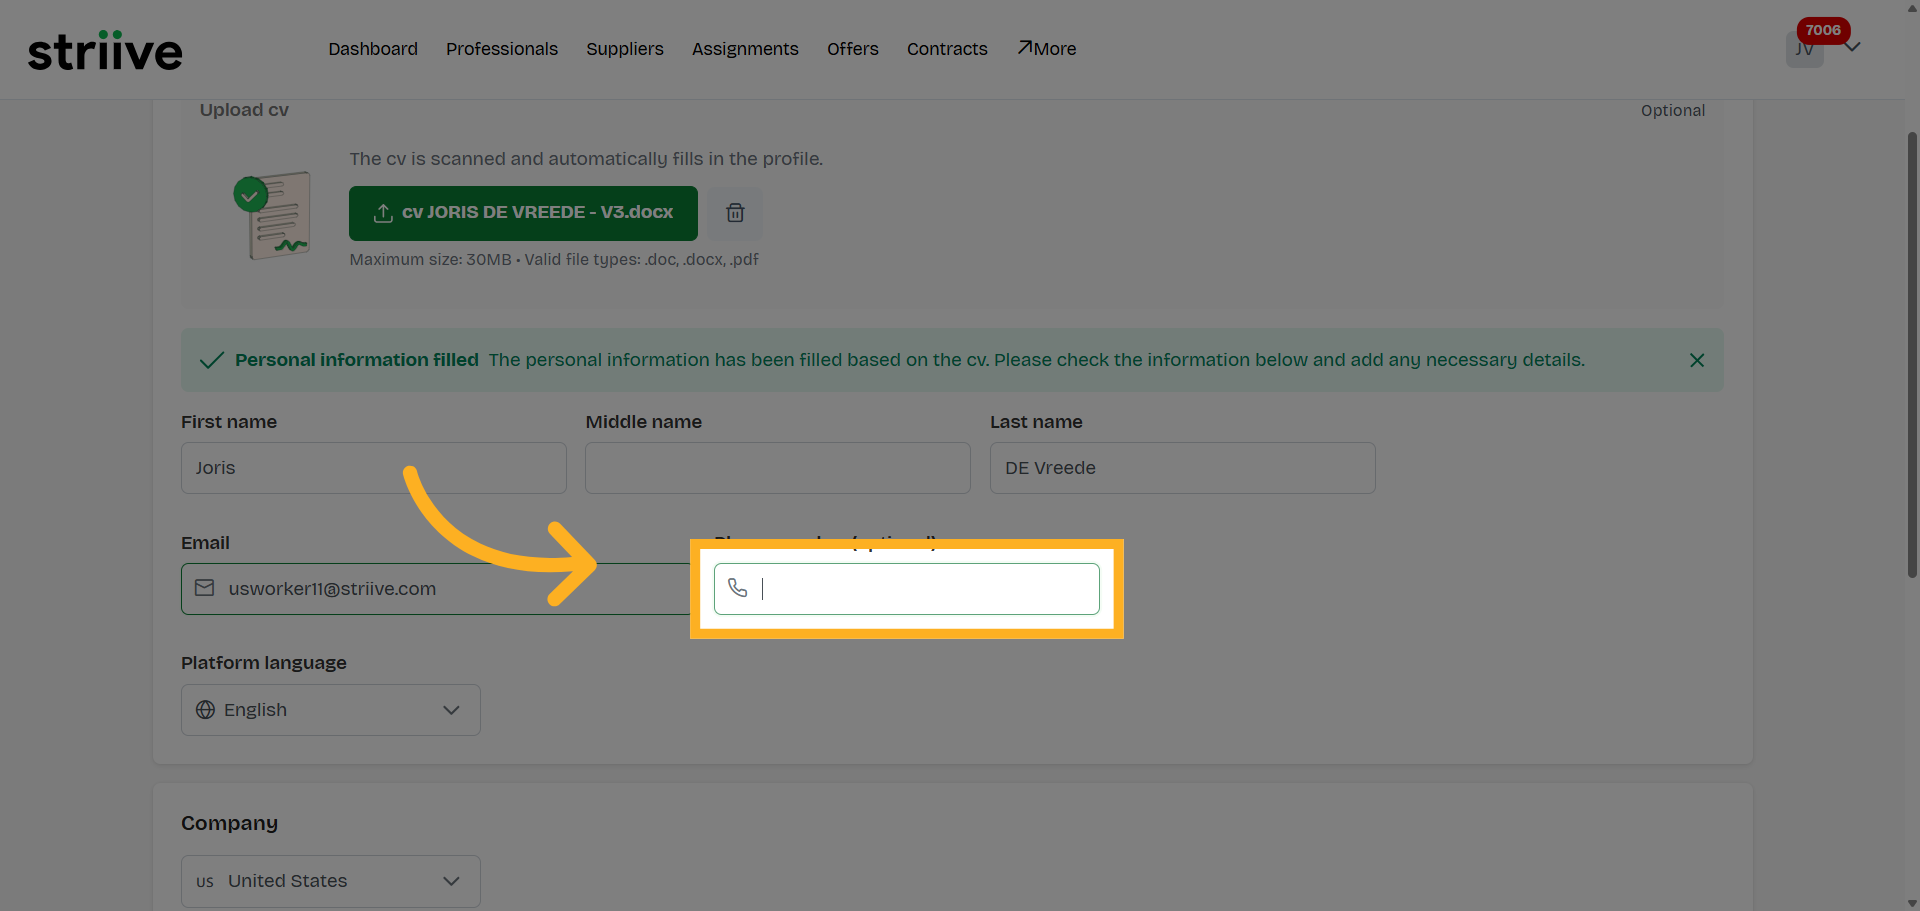Click the checkmark in the Personal information filled banner

click(x=211, y=360)
